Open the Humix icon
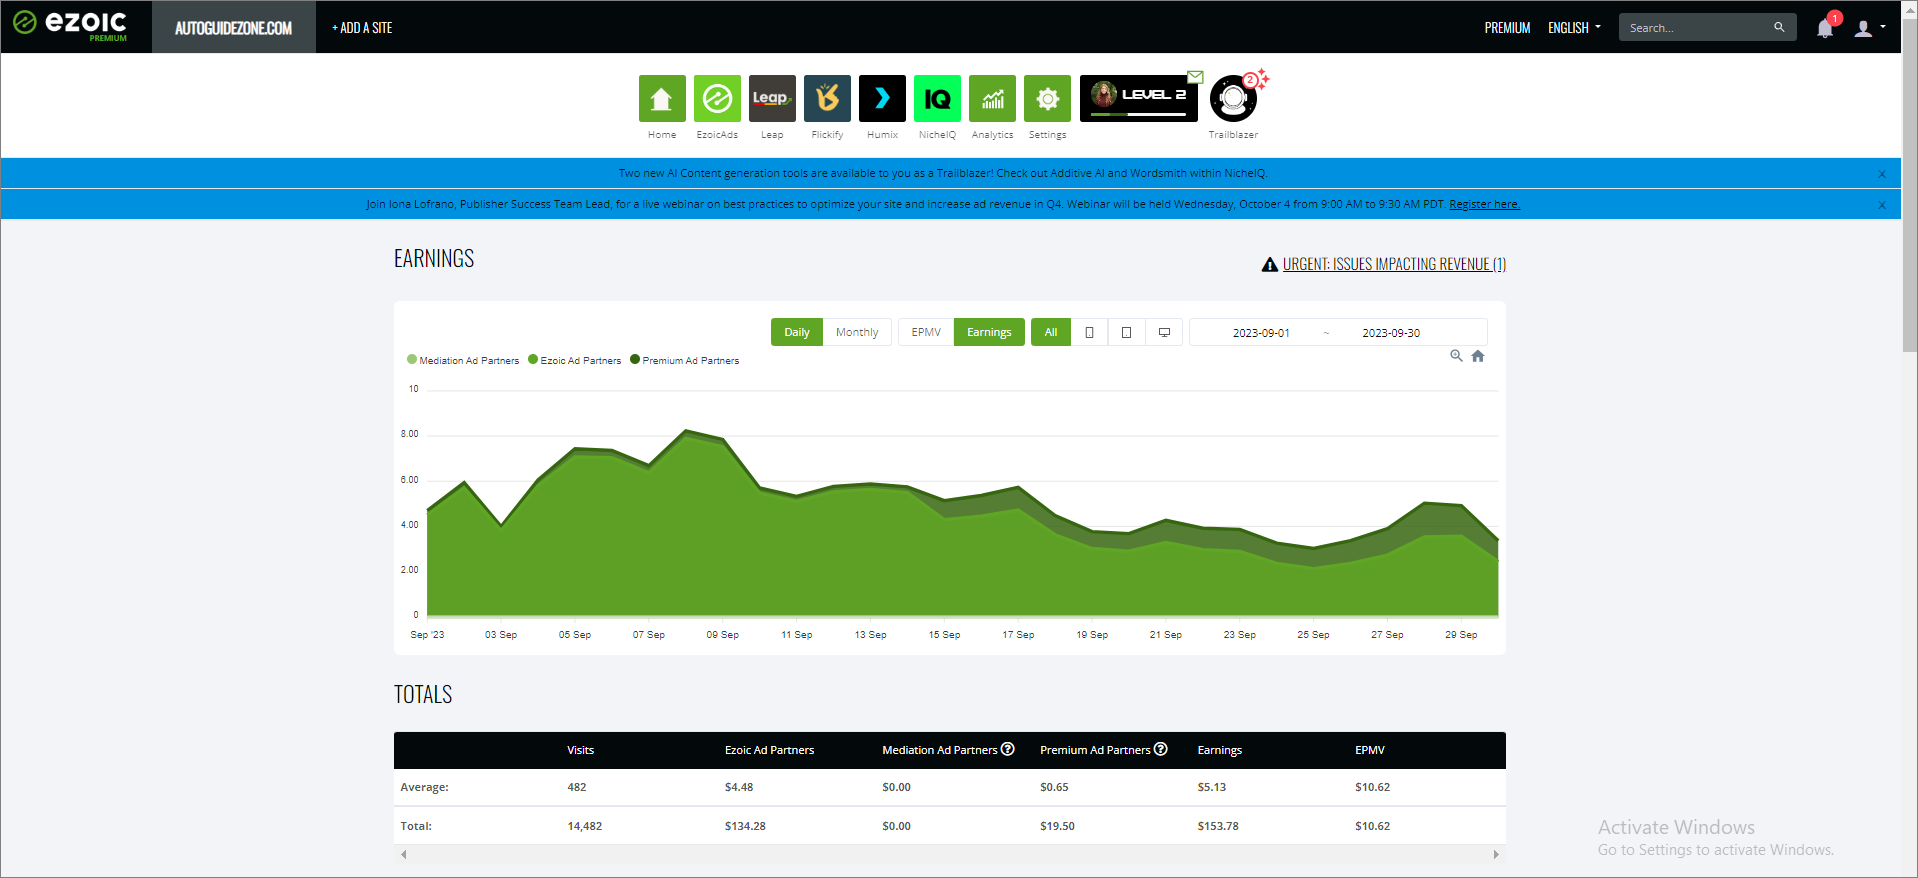The image size is (1918, 878). [882, 98]
